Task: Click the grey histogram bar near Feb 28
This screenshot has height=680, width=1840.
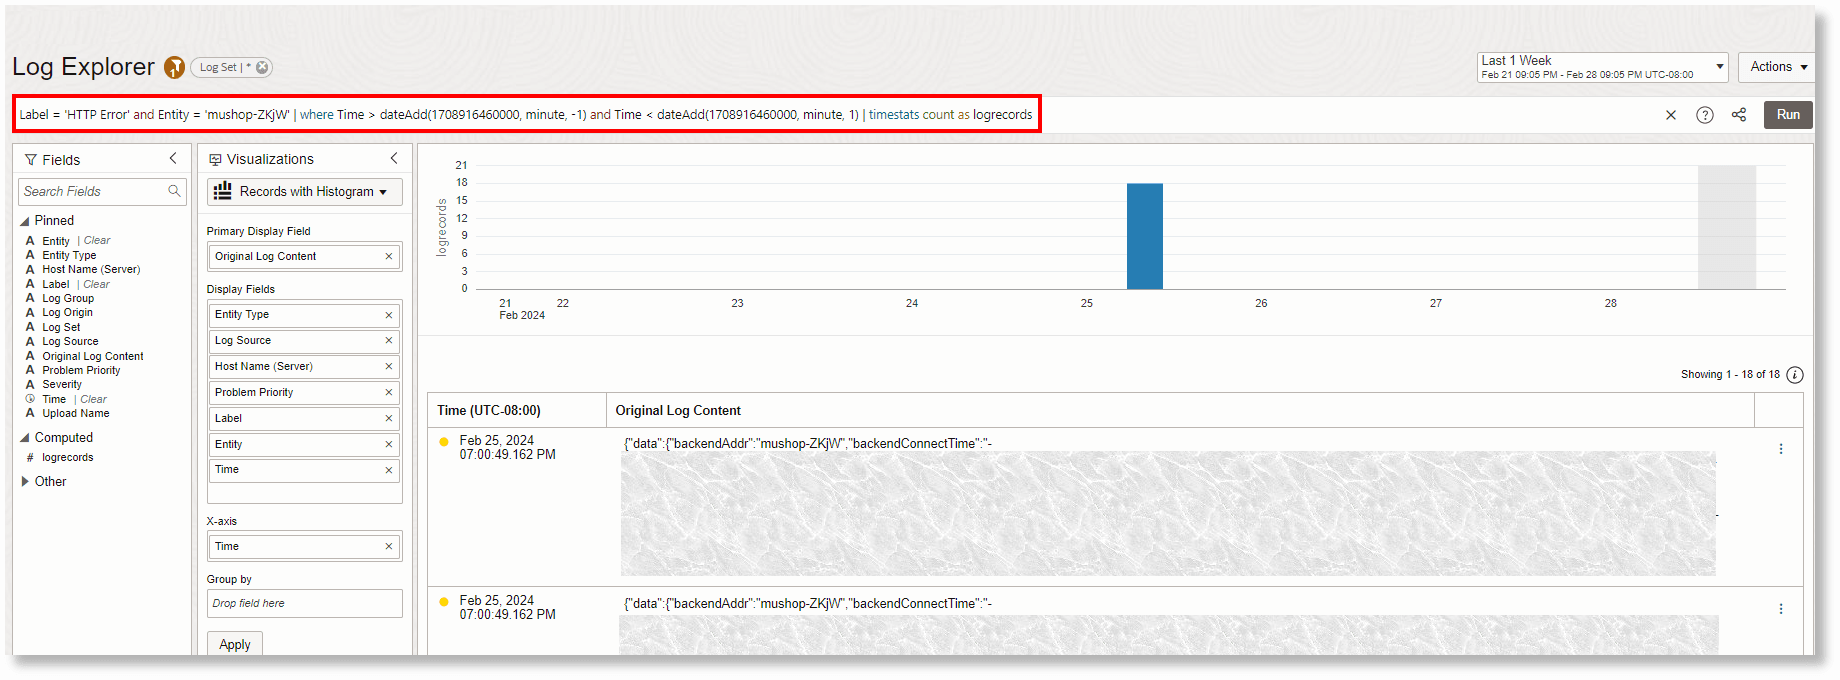Action: click(x=1727, y=227)
